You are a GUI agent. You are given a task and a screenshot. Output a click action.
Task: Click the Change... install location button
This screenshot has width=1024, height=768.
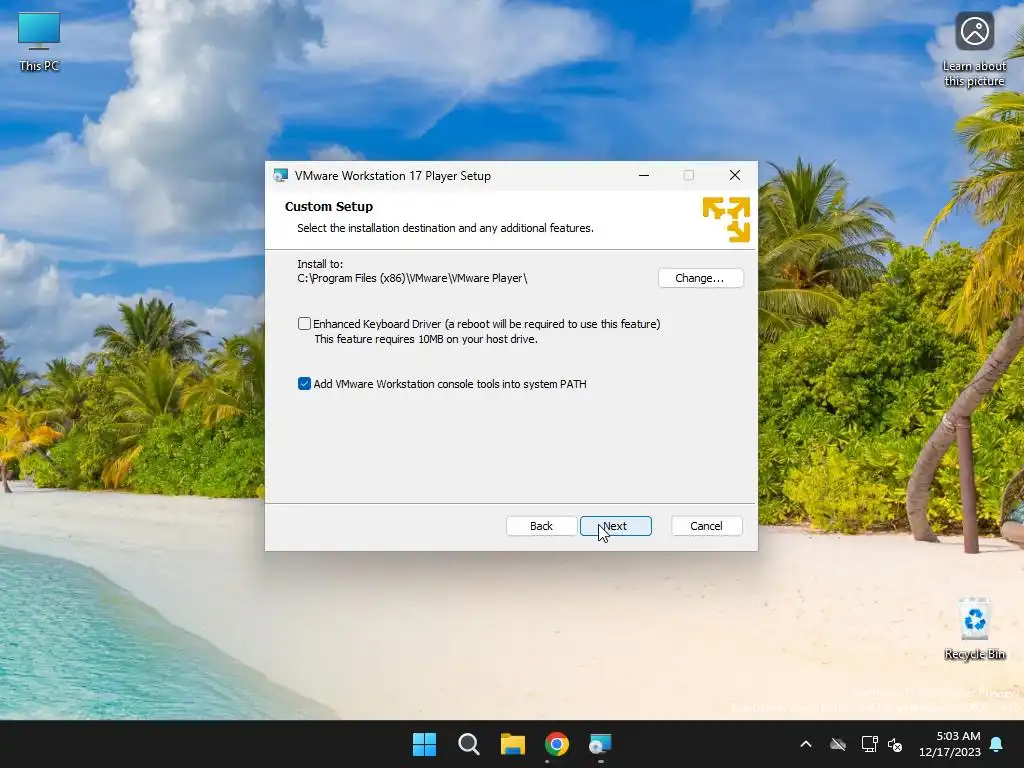click(x=700, y=278)
